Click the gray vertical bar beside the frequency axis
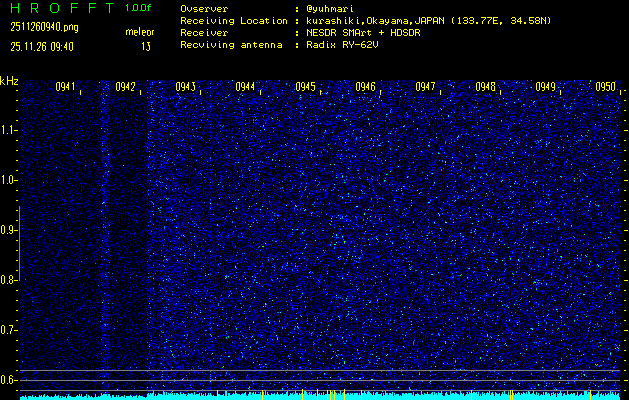Screen dimensions: 629x400 coord(19,243)
